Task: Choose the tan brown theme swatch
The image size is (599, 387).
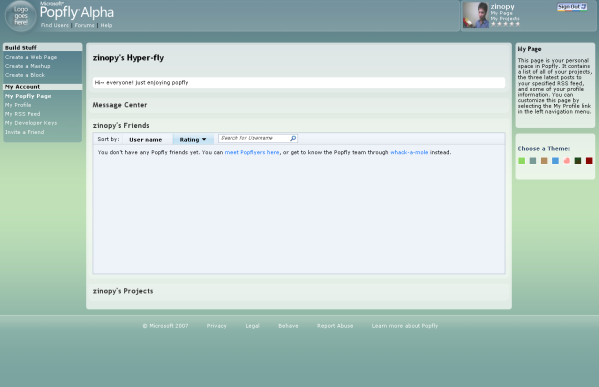Action: (x=544, y=161)
